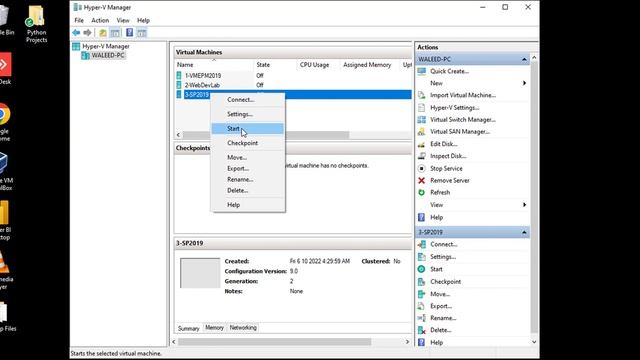Select the 1-VMEPM2019 virtual machine row
Viewport: 640px width, 360px height.
pos(293,76)
